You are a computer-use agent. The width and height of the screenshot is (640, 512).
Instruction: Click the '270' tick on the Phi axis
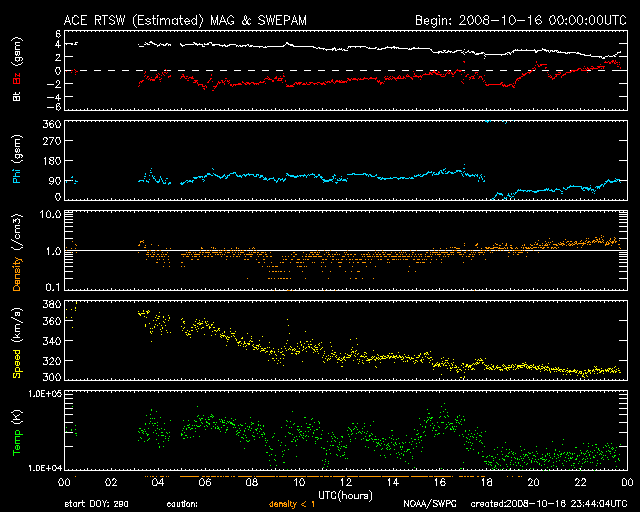click(52, 141)
